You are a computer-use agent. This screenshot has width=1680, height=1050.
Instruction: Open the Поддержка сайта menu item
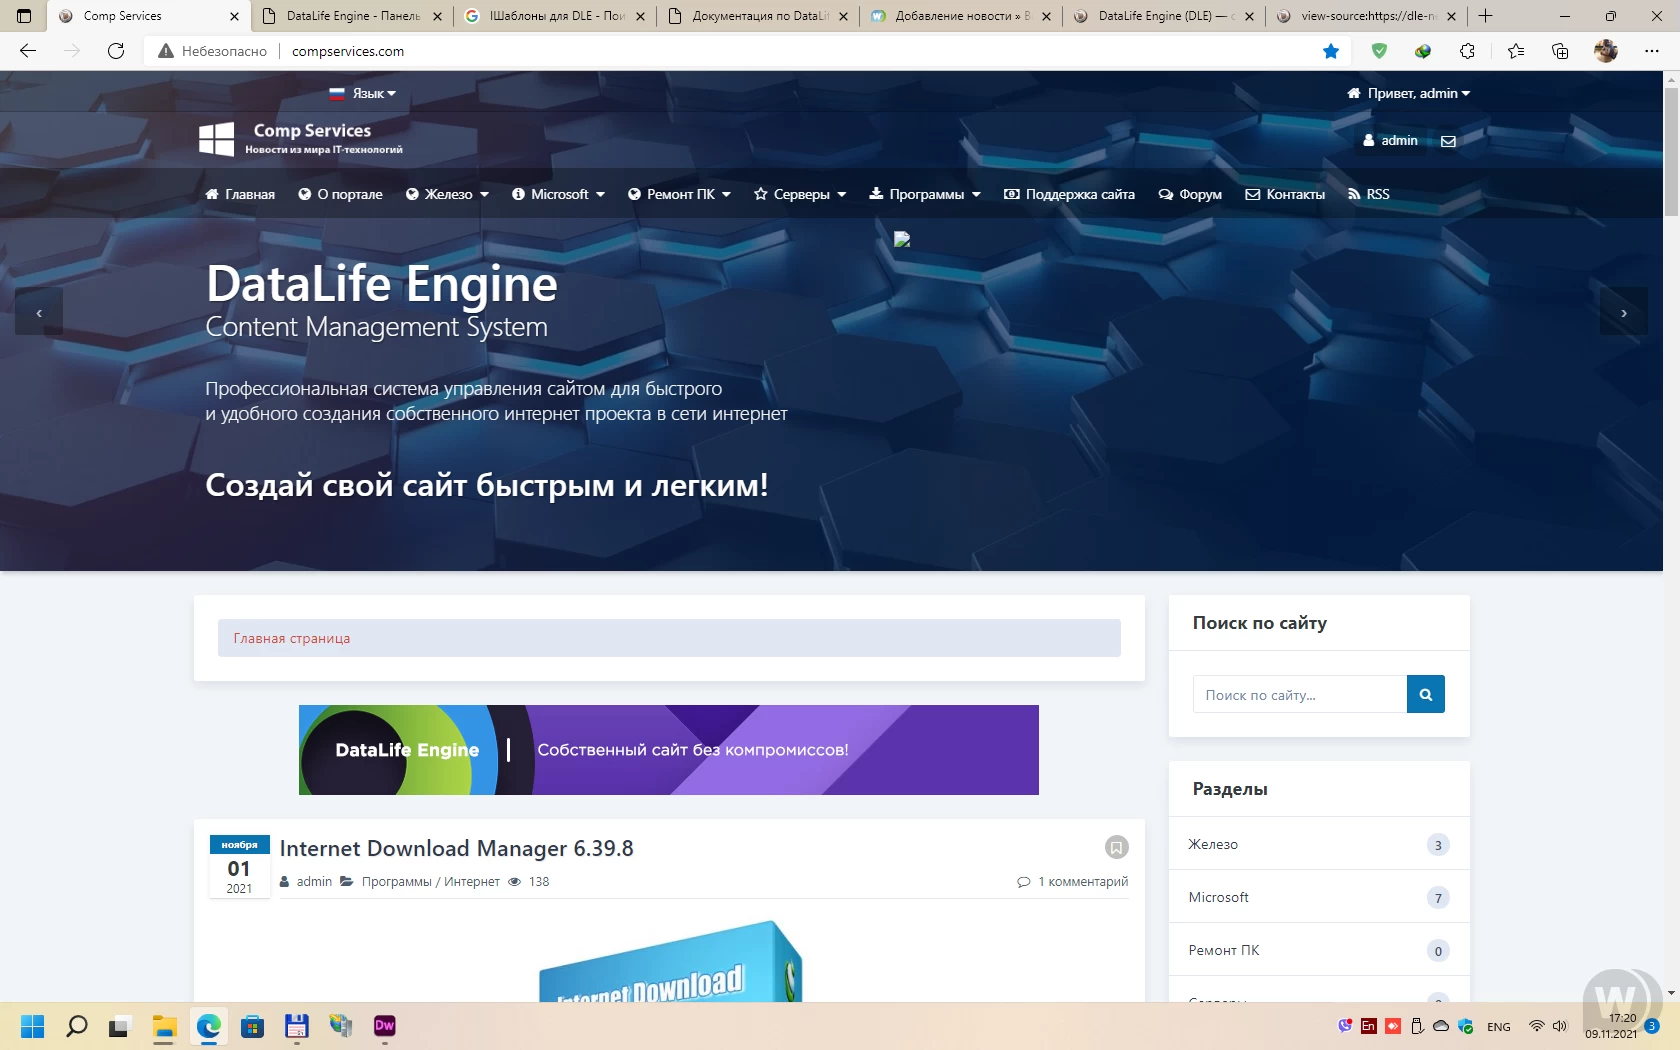tap(1069, 194)
